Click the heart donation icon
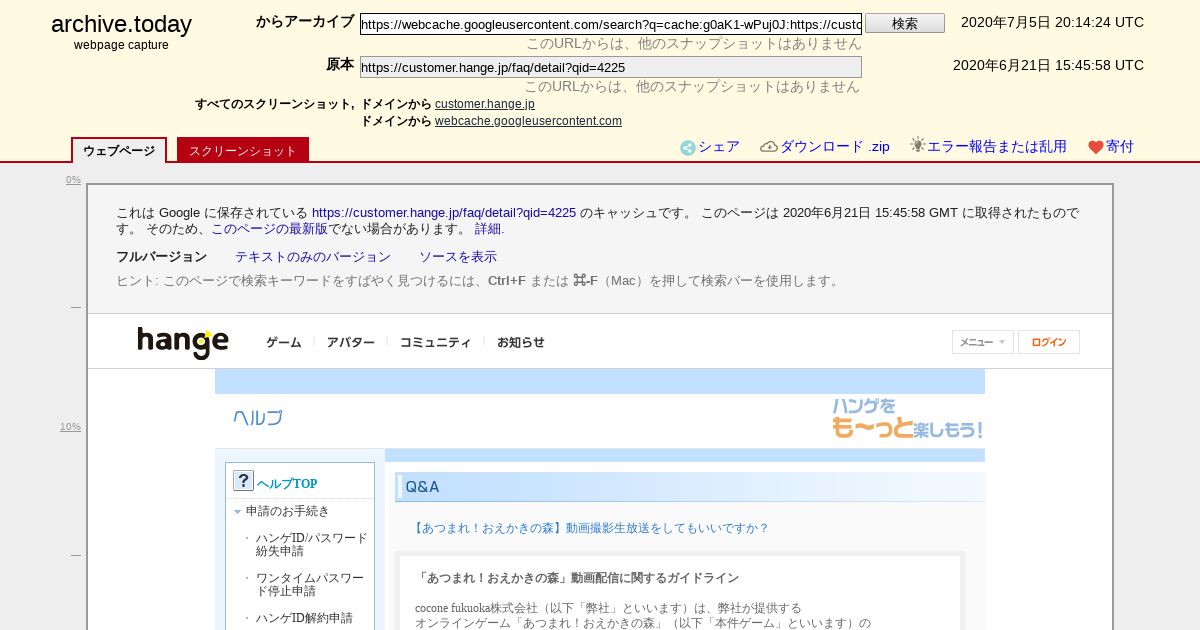This screenshot has width=1200, height=630. (1096, 147)
